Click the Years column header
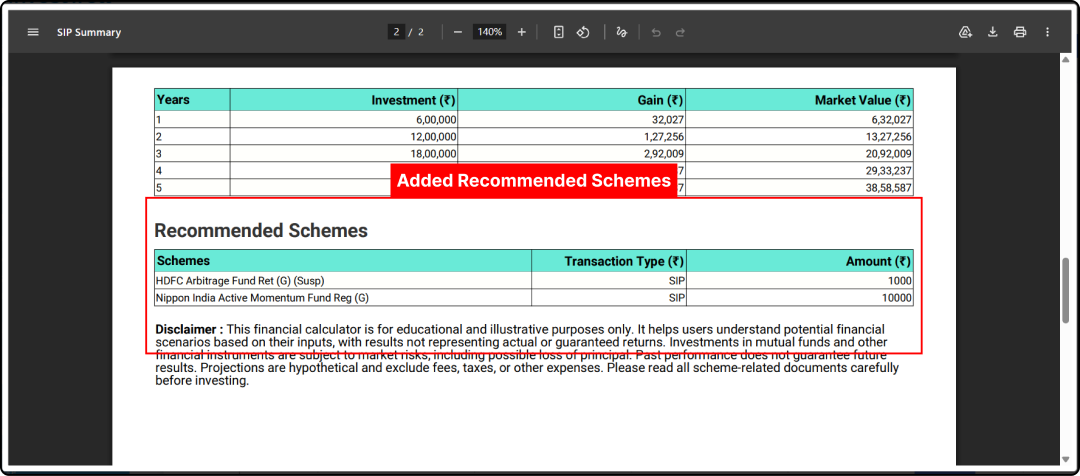 point(192,100)
